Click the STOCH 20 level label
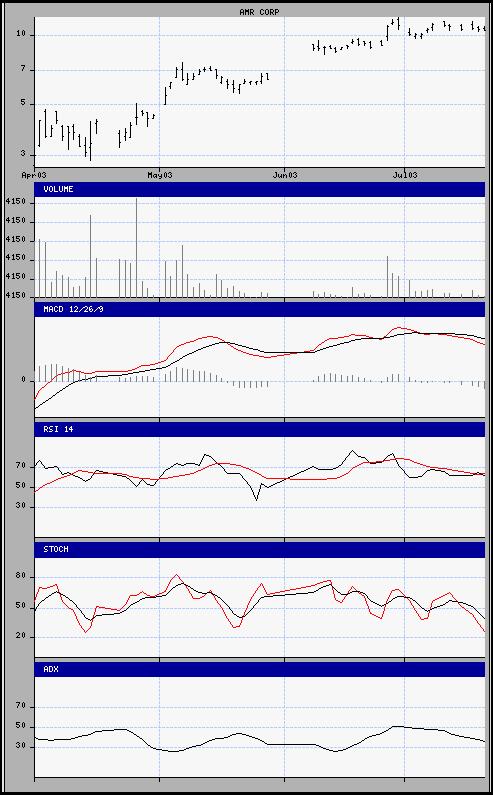The image size is (493, 795). pyautogui.click(x=21, y=637)
